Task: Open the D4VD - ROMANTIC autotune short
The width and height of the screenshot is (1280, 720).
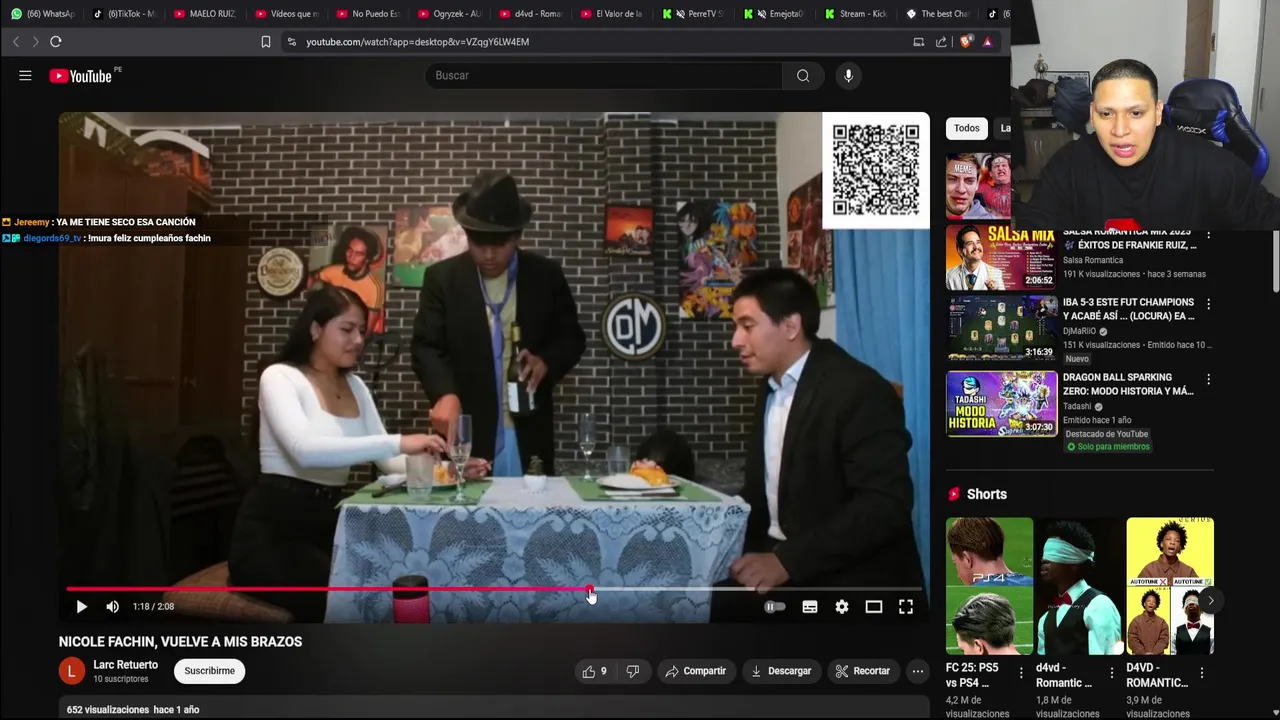Action: click(1169, 586)
